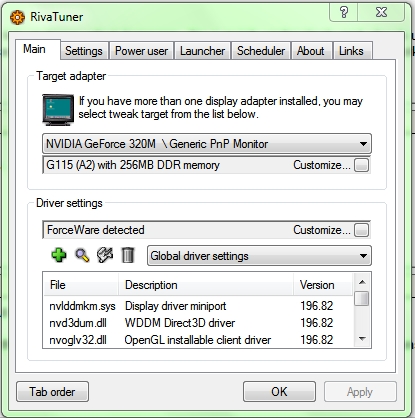Confirm with the OK button
Viewport: 415px width, 418px height.
pos(279,392)
